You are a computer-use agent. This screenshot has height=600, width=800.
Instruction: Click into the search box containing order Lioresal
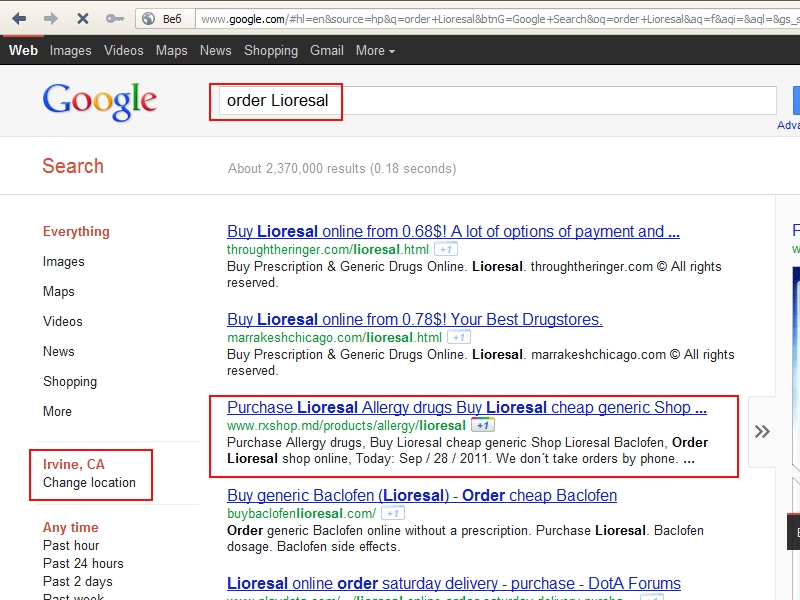pos(497,101)
